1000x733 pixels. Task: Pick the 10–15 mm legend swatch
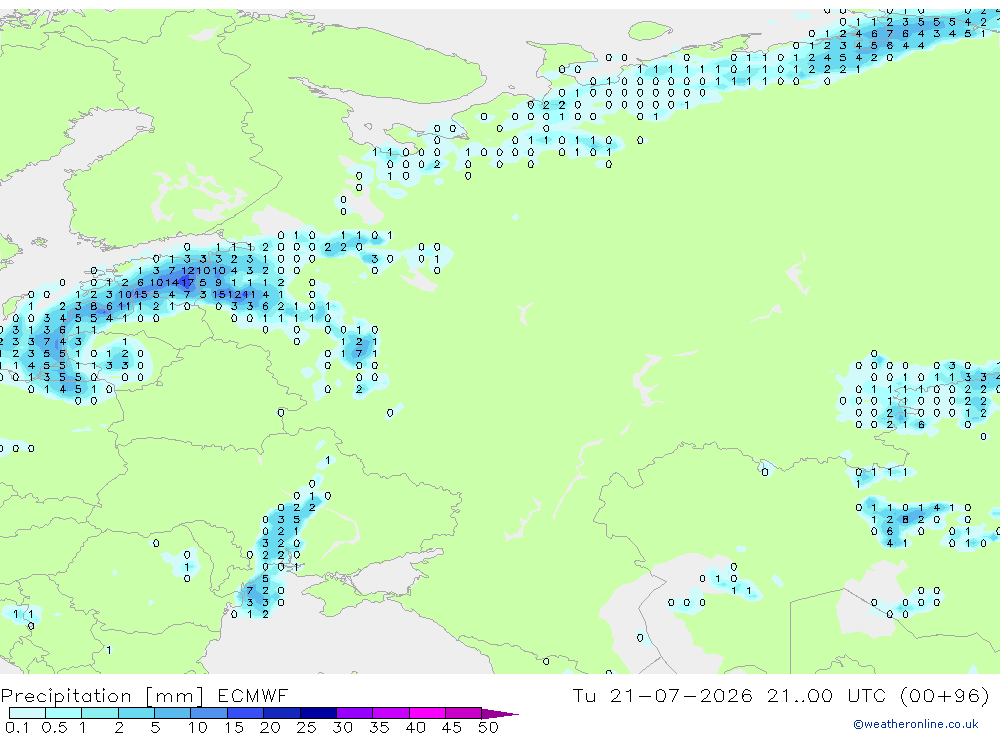pyautogui.click(x=209, y=713)
